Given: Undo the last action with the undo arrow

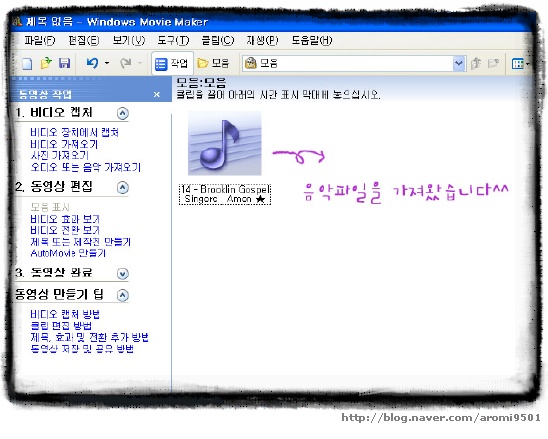Looking at the screenshot, I should 93,63.
